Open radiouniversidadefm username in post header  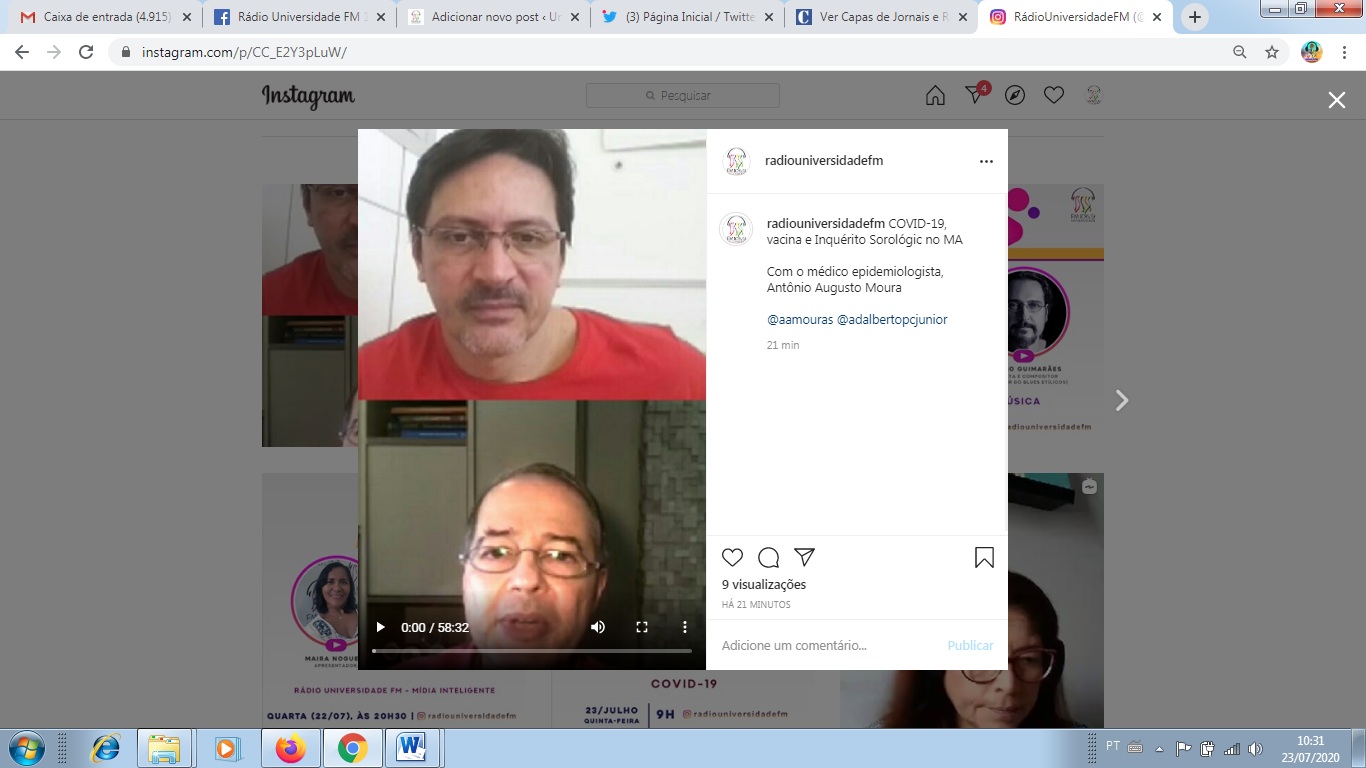click(x=824, y=161)
